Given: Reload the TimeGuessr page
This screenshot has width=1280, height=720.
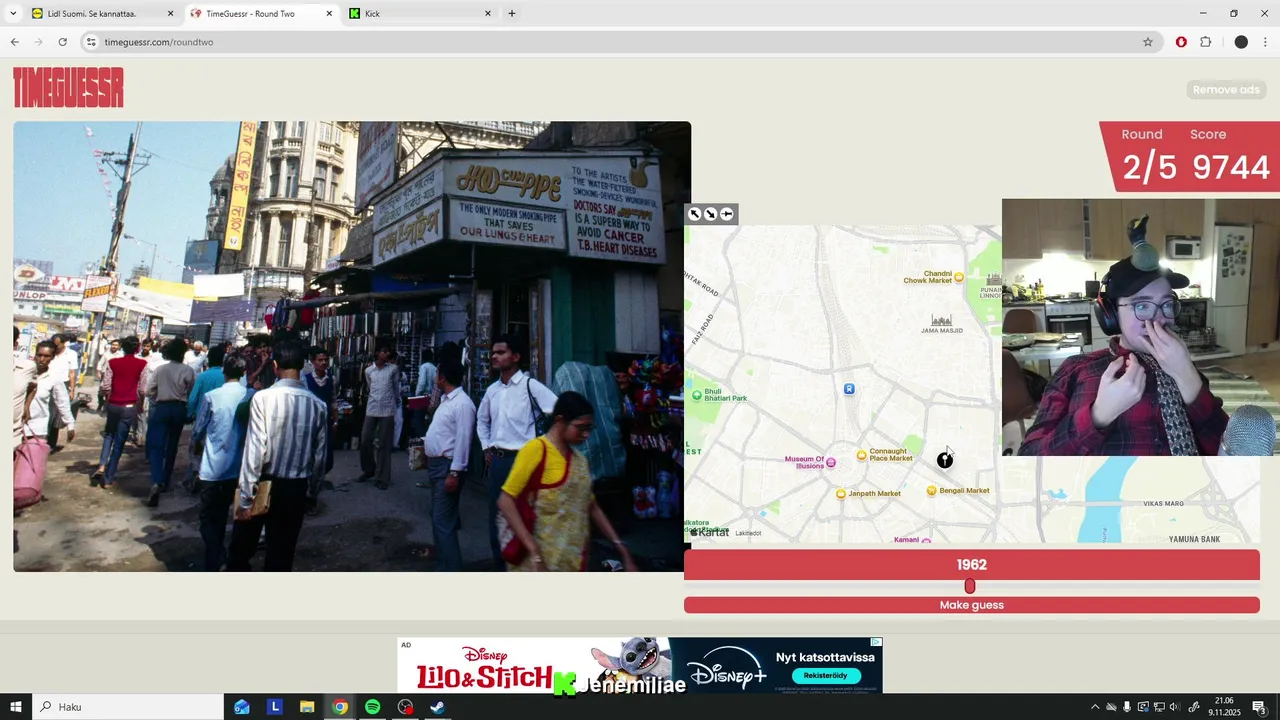Looking at the screenshot, I should 62,42.
